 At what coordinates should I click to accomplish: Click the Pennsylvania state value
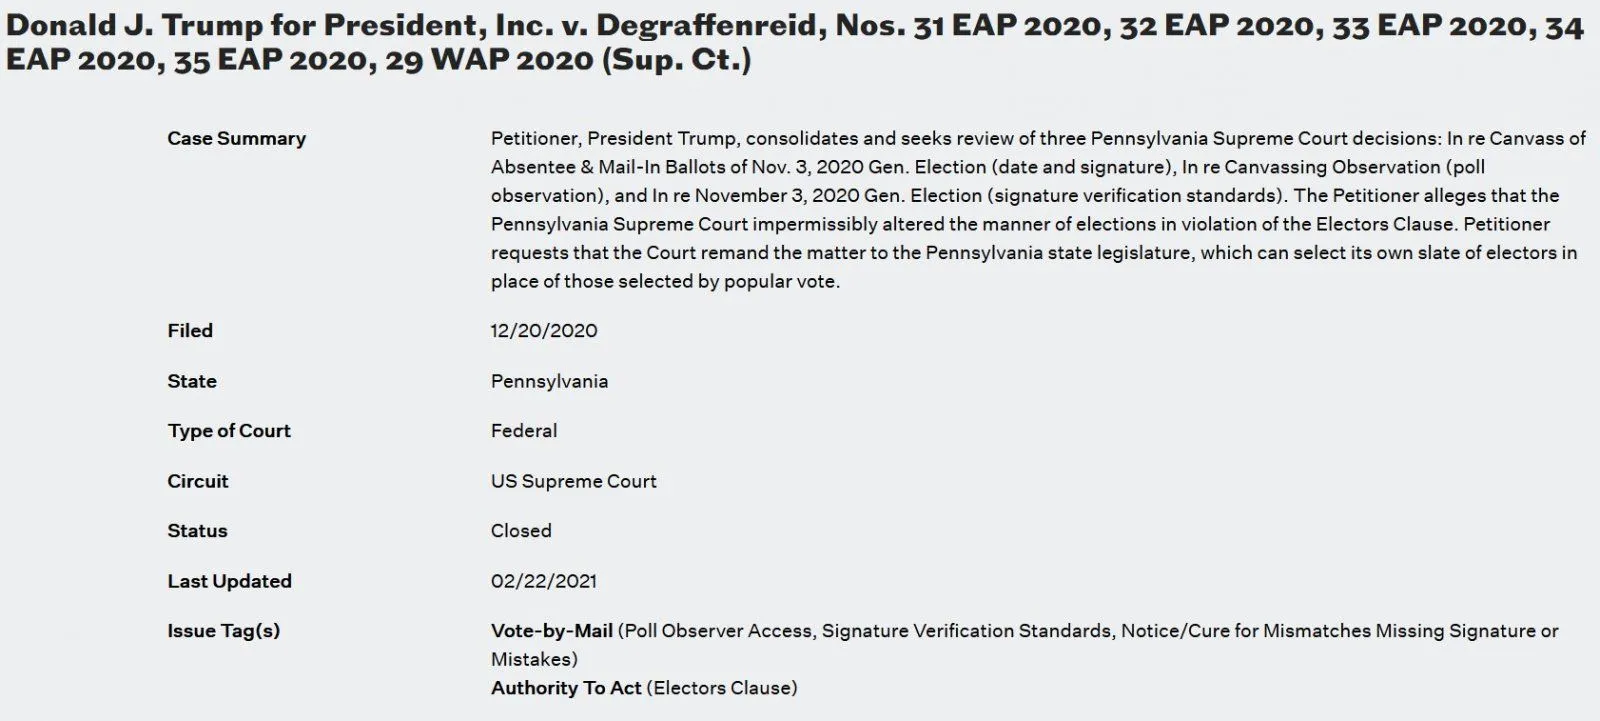click(x=549, y=381)
